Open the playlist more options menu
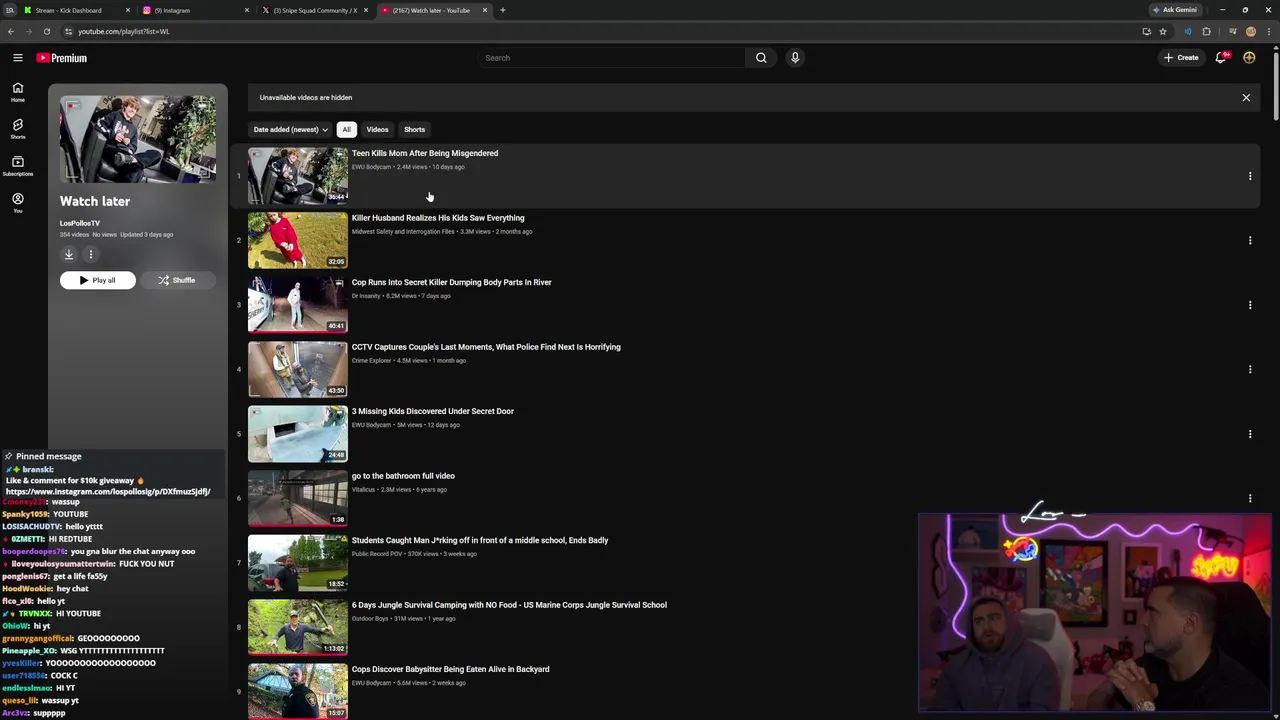Viewport: 1280px width, 720px height. point(90,254)
